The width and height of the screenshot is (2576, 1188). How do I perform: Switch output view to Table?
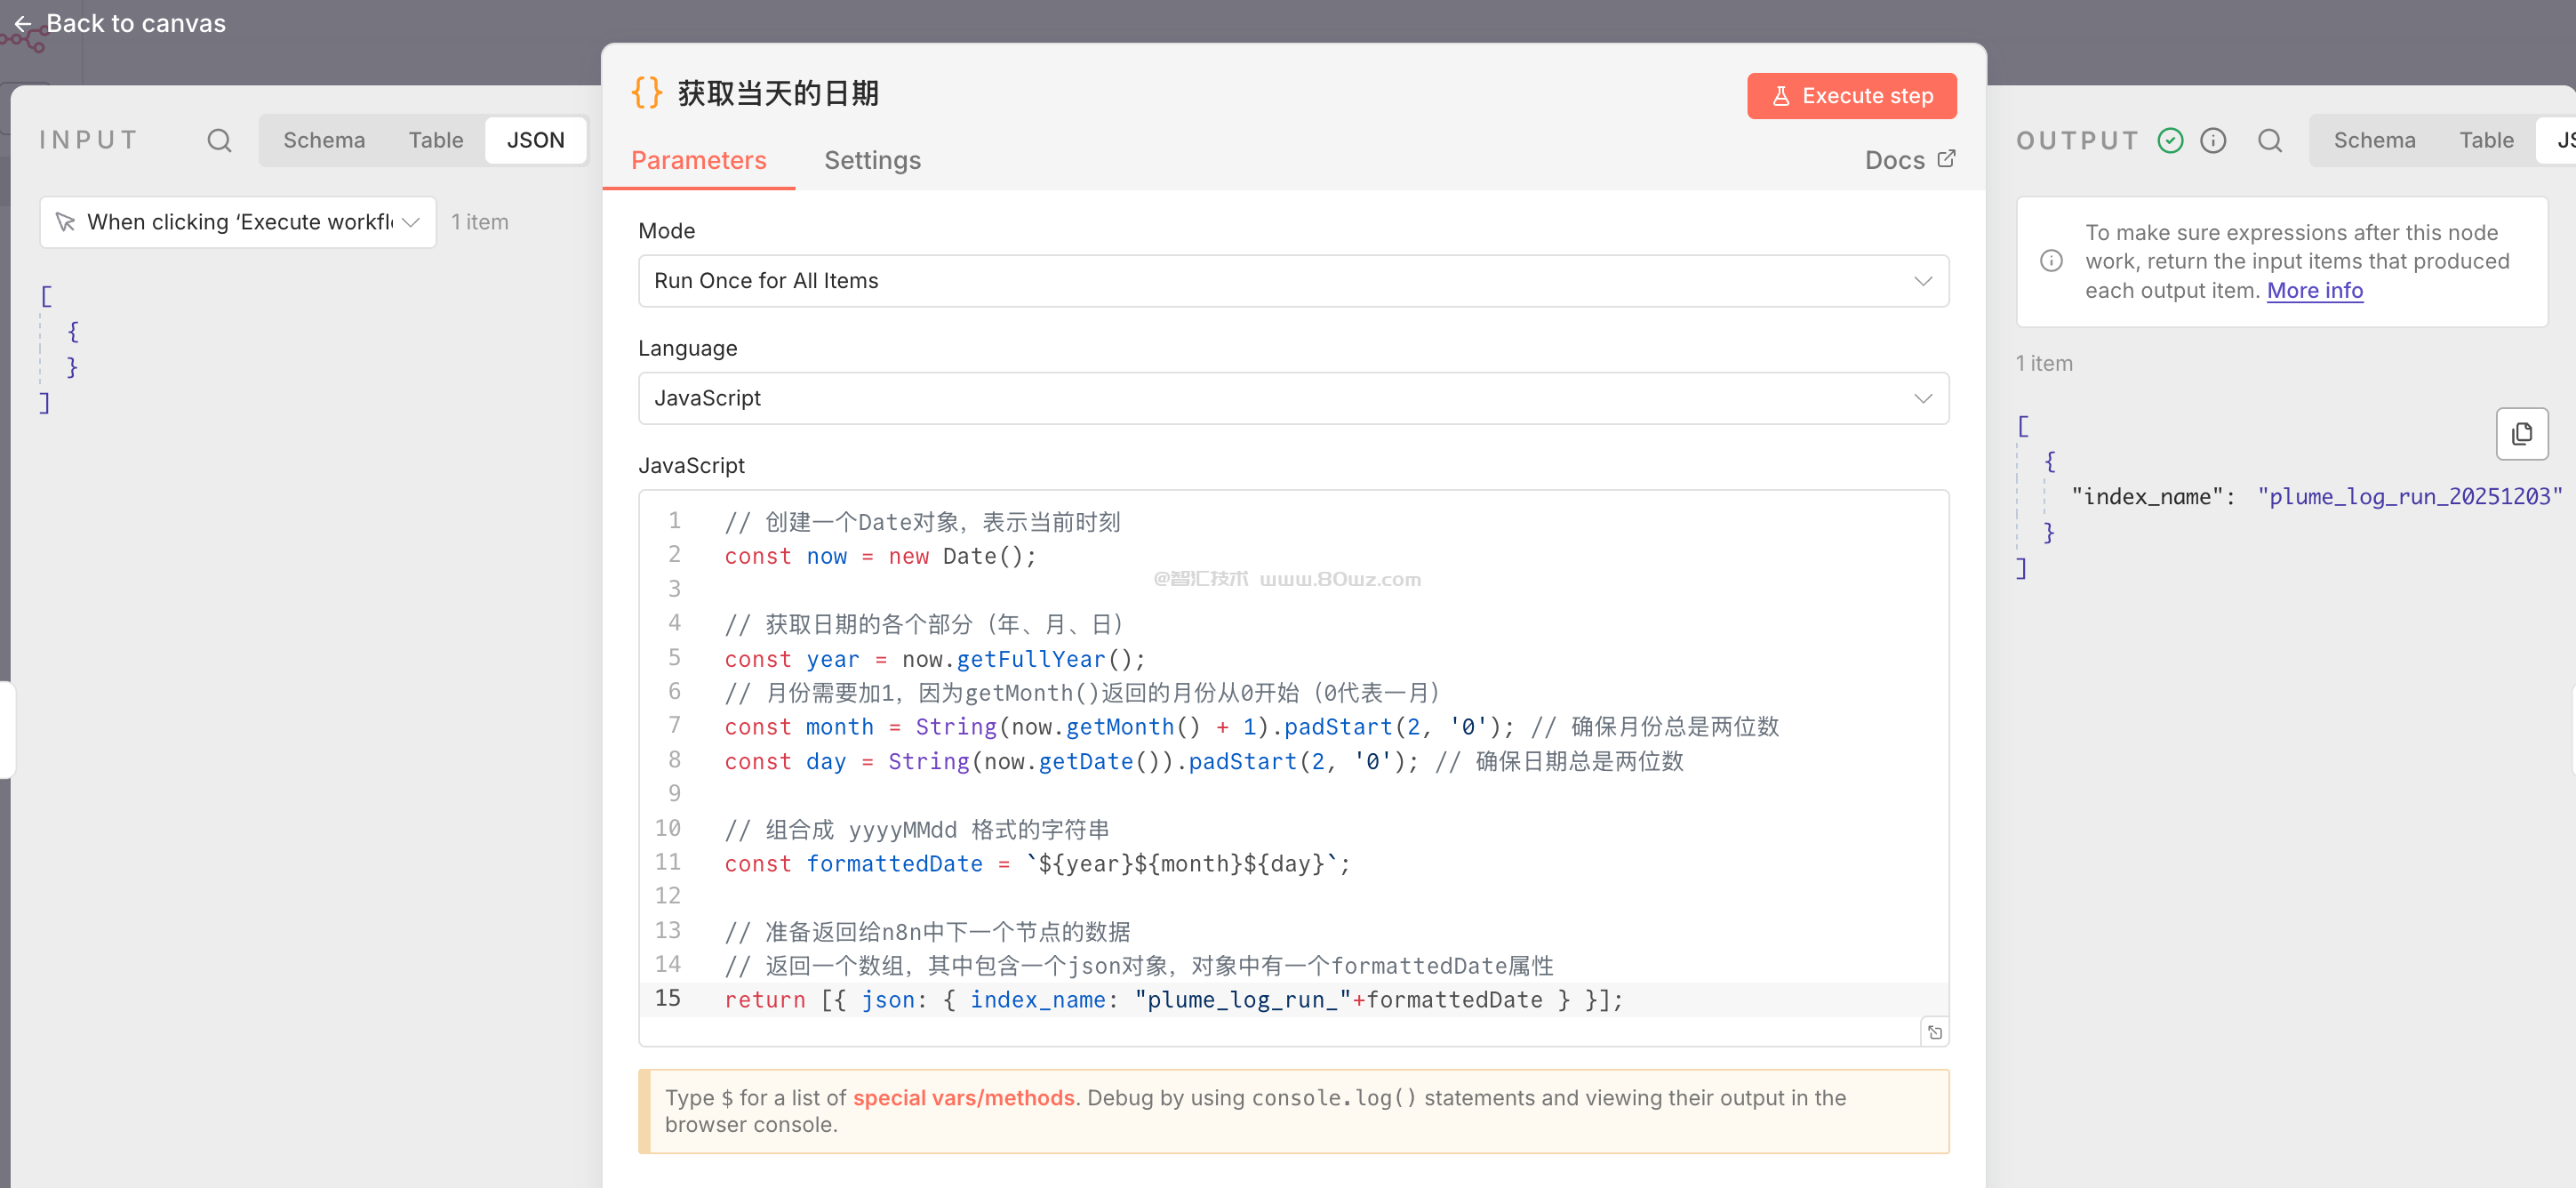coord(2485,141)
